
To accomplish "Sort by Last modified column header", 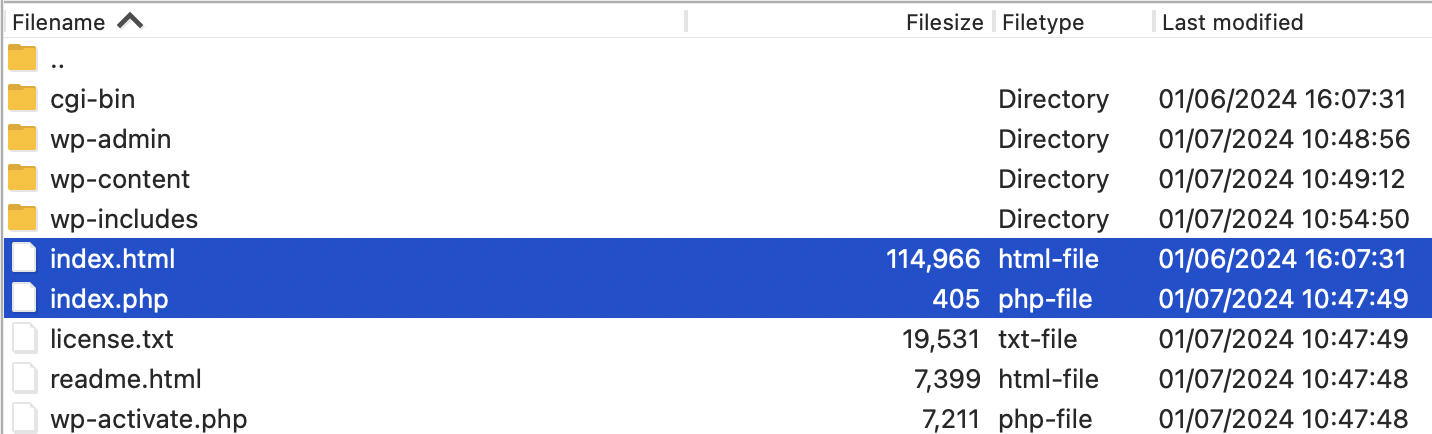I will click(x=1232, y=22).
